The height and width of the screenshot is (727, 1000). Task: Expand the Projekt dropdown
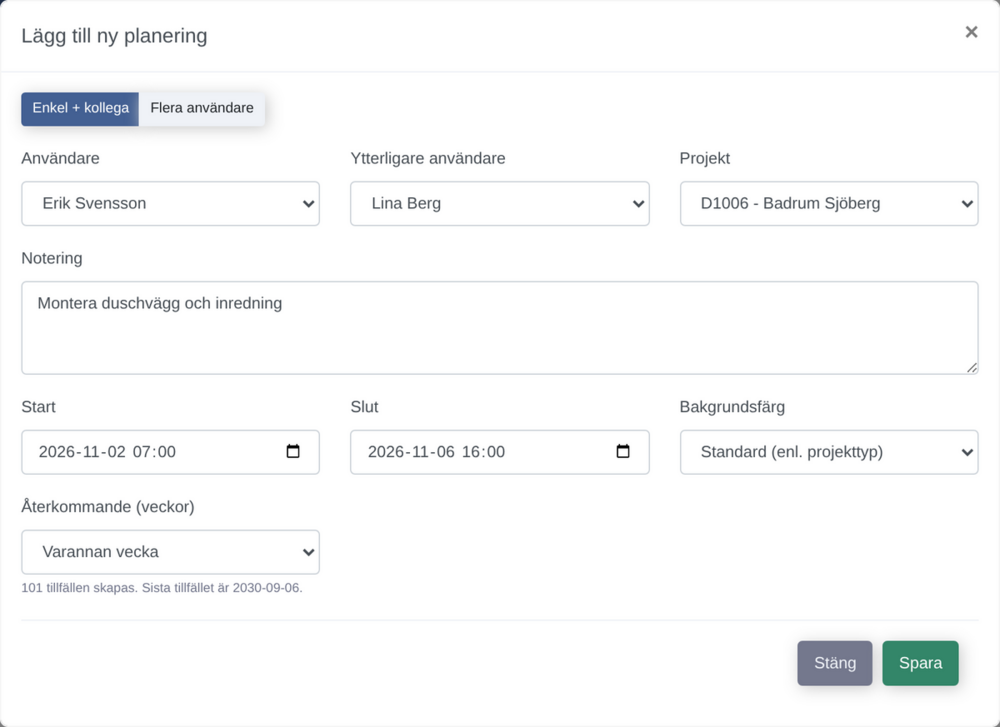[828, 203]
